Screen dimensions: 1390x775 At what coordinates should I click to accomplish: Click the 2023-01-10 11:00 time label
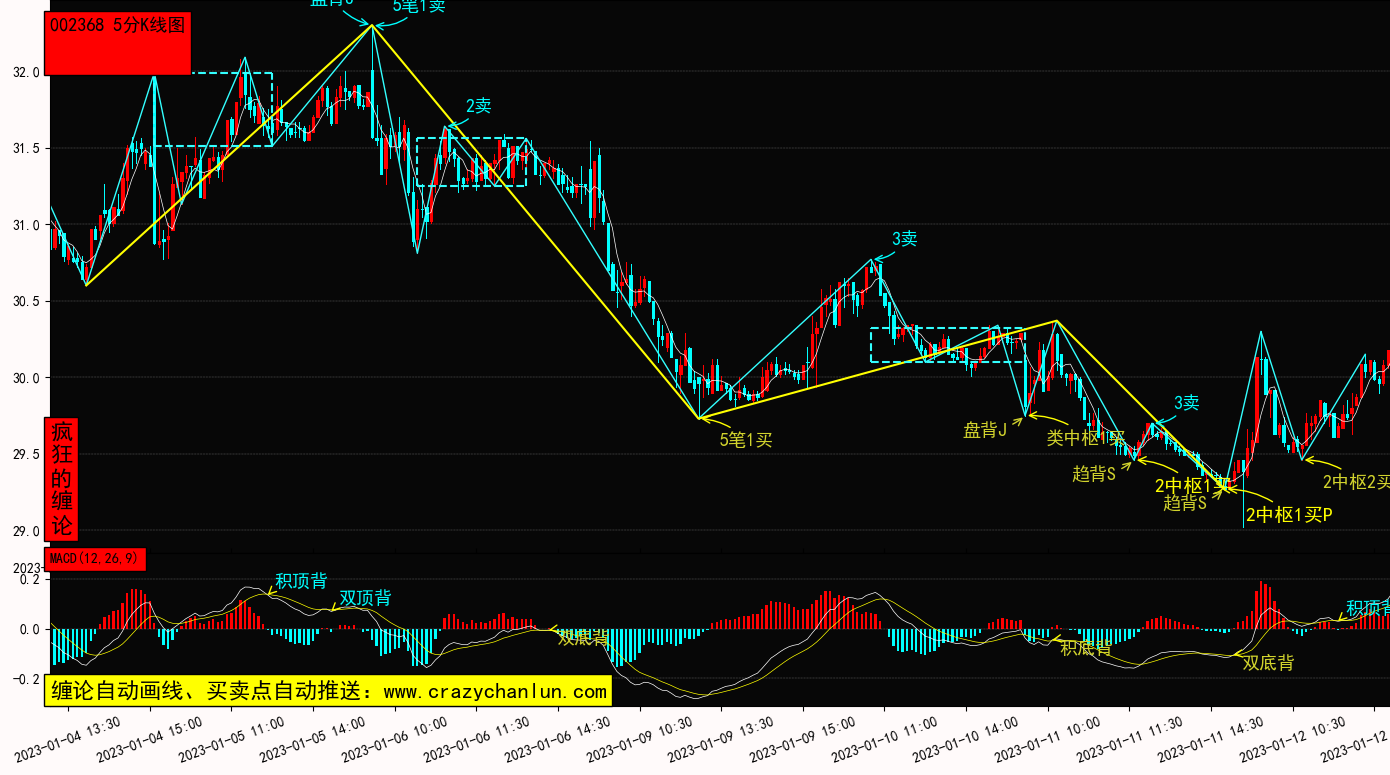[x=884, y=739]
